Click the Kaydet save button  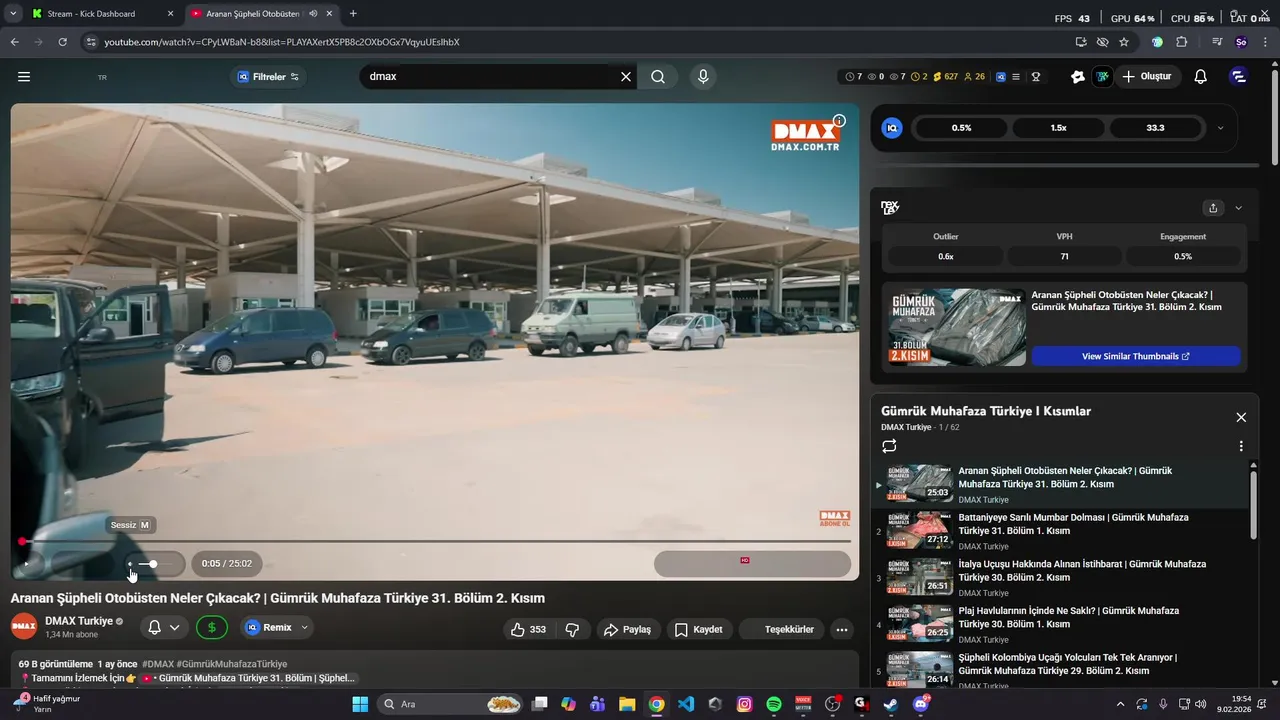pyautogui.click(x=698, y=629)
